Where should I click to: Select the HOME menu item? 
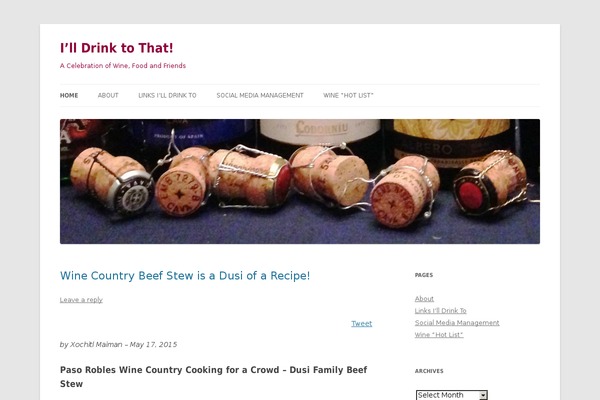point(69,95)
